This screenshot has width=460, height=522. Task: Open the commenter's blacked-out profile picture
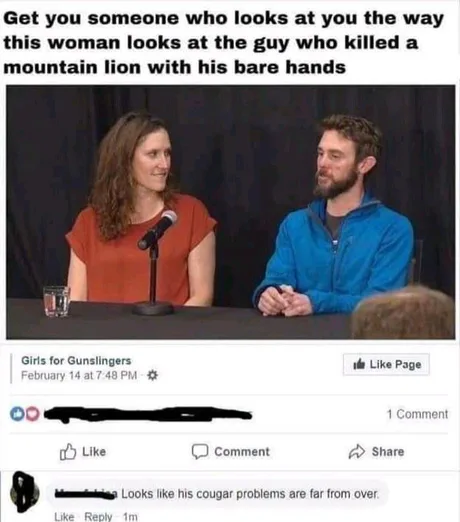[25, 492]
